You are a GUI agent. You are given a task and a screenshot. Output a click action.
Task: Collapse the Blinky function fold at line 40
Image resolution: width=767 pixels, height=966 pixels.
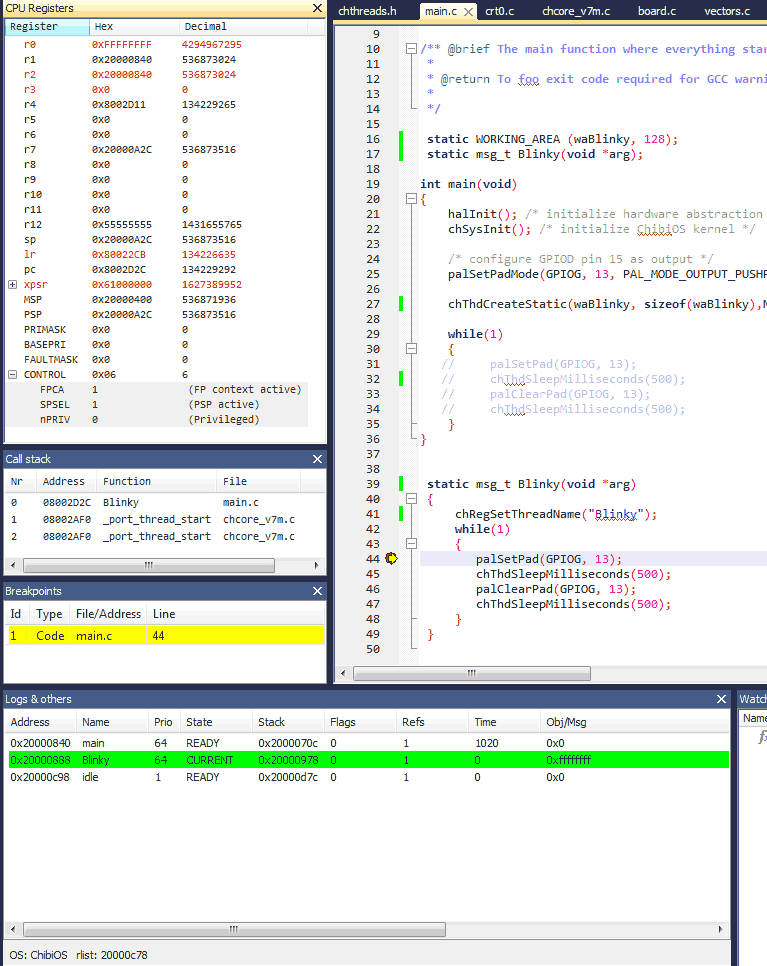(412, 499)
